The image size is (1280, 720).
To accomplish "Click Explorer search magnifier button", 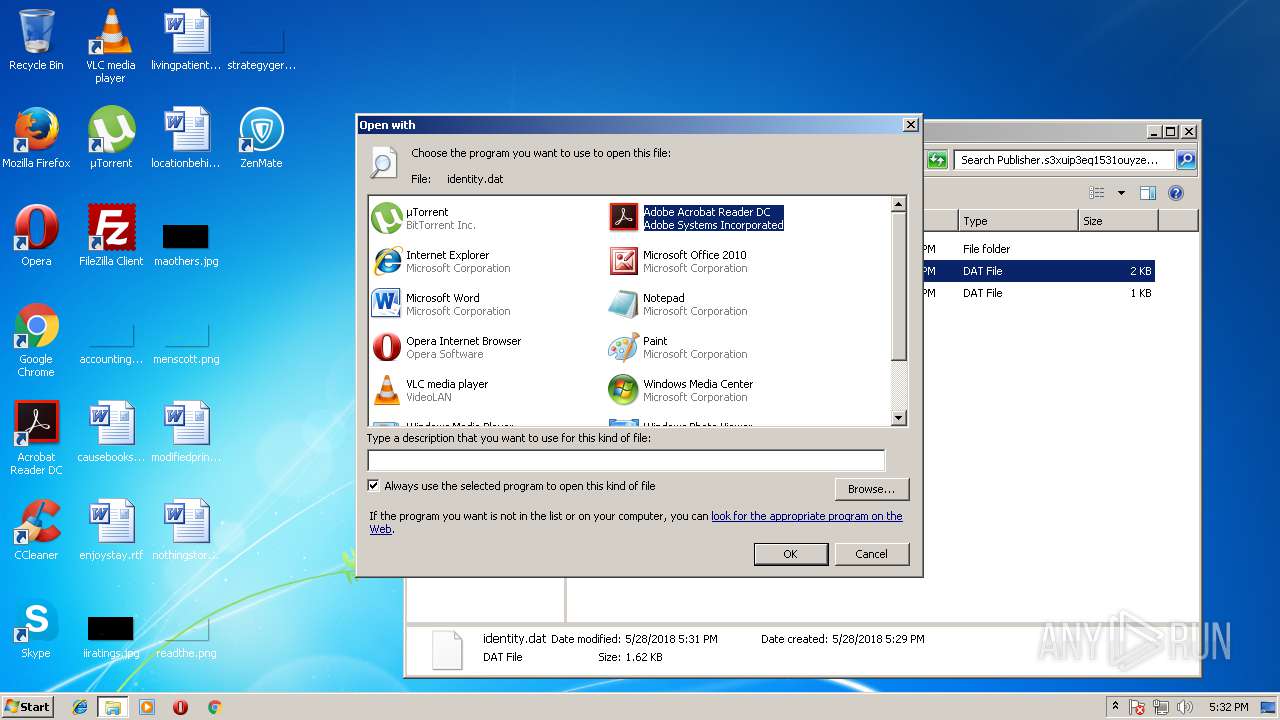I will [1186, 159].
